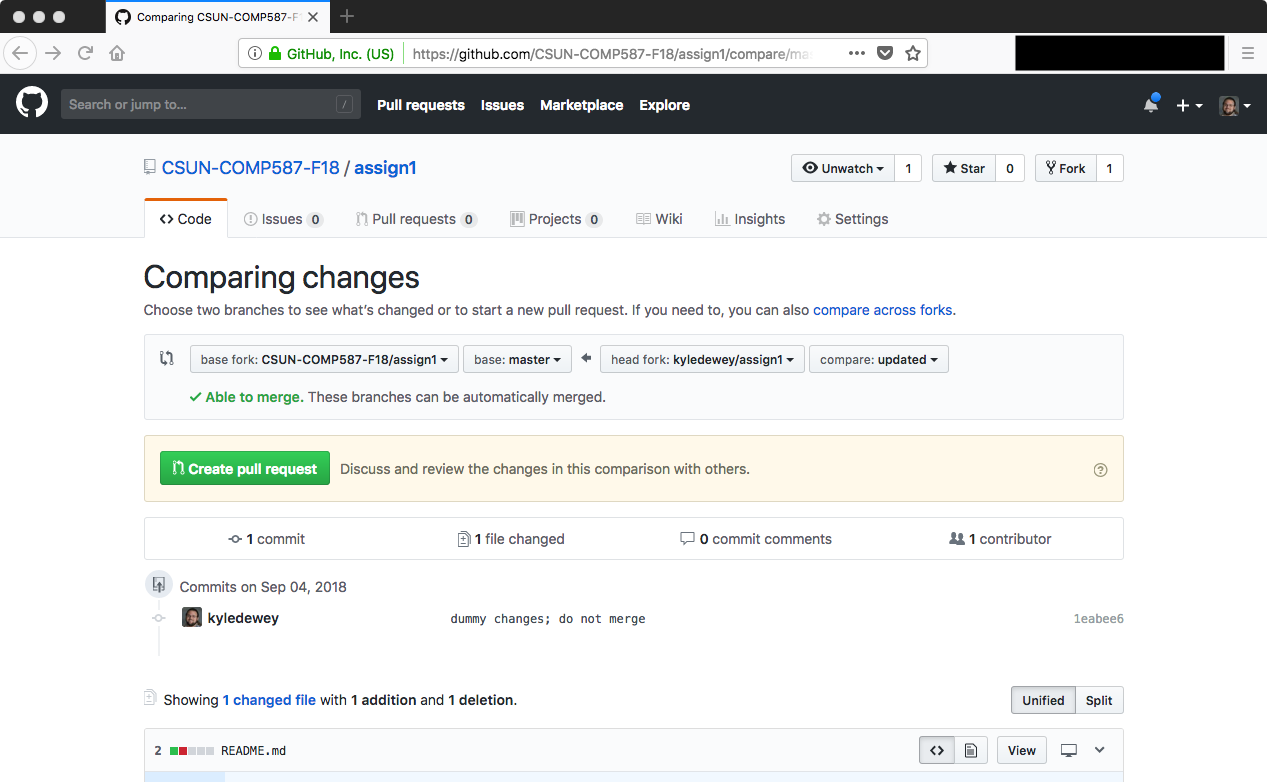Open the base: master branch dropdown
1267x782 pixels.
[517, 359]
